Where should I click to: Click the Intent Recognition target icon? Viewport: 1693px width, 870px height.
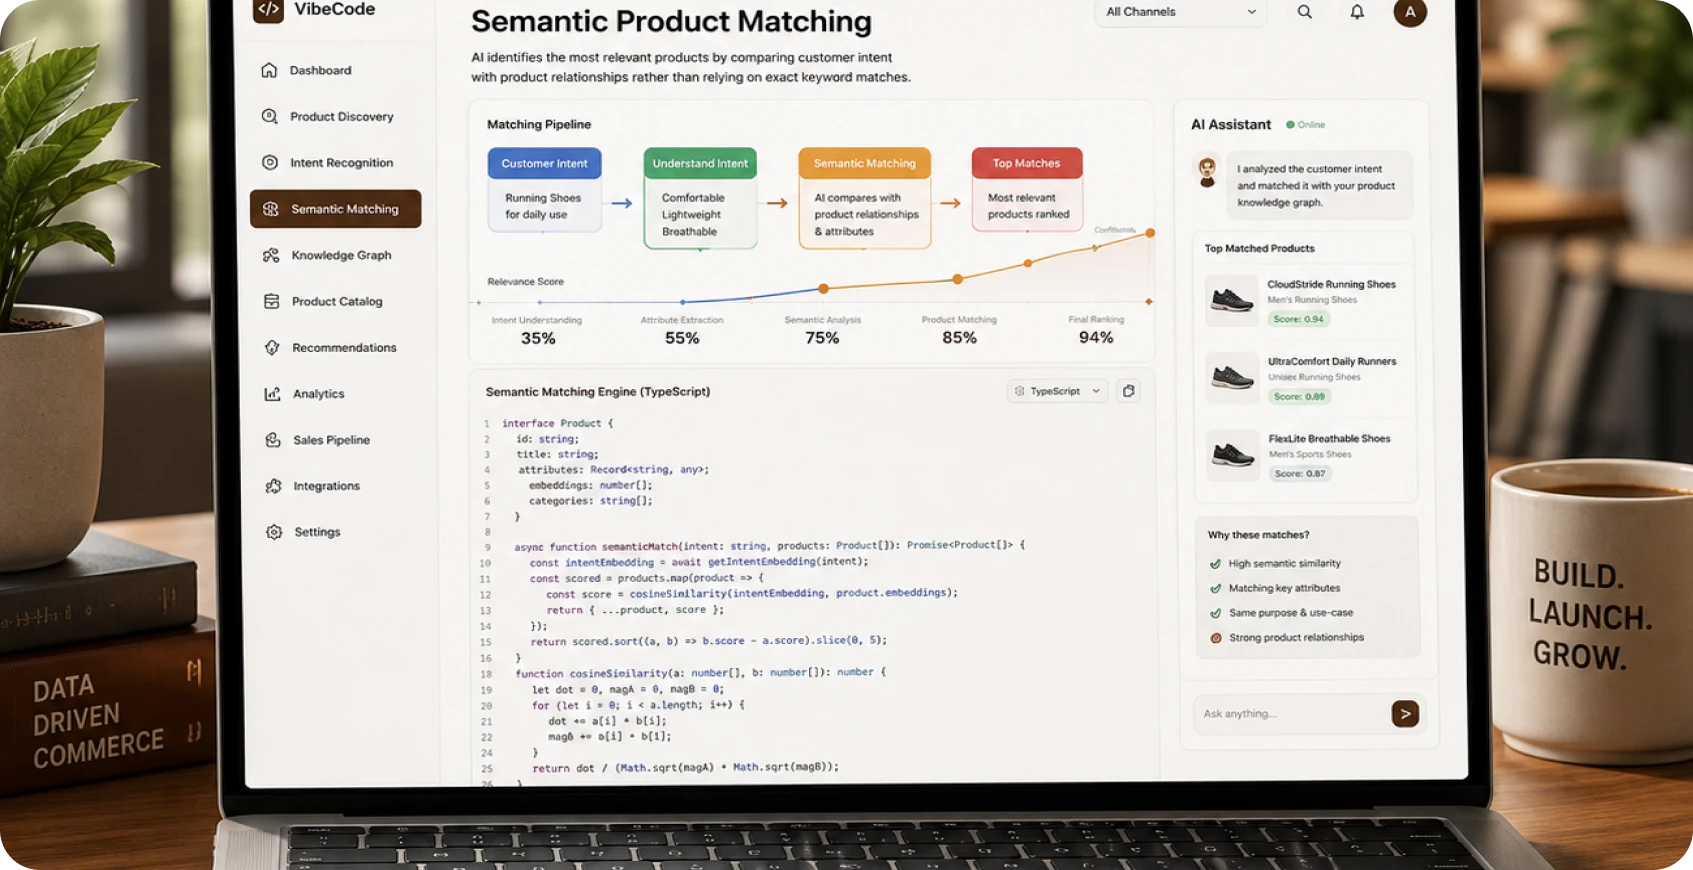270,162
